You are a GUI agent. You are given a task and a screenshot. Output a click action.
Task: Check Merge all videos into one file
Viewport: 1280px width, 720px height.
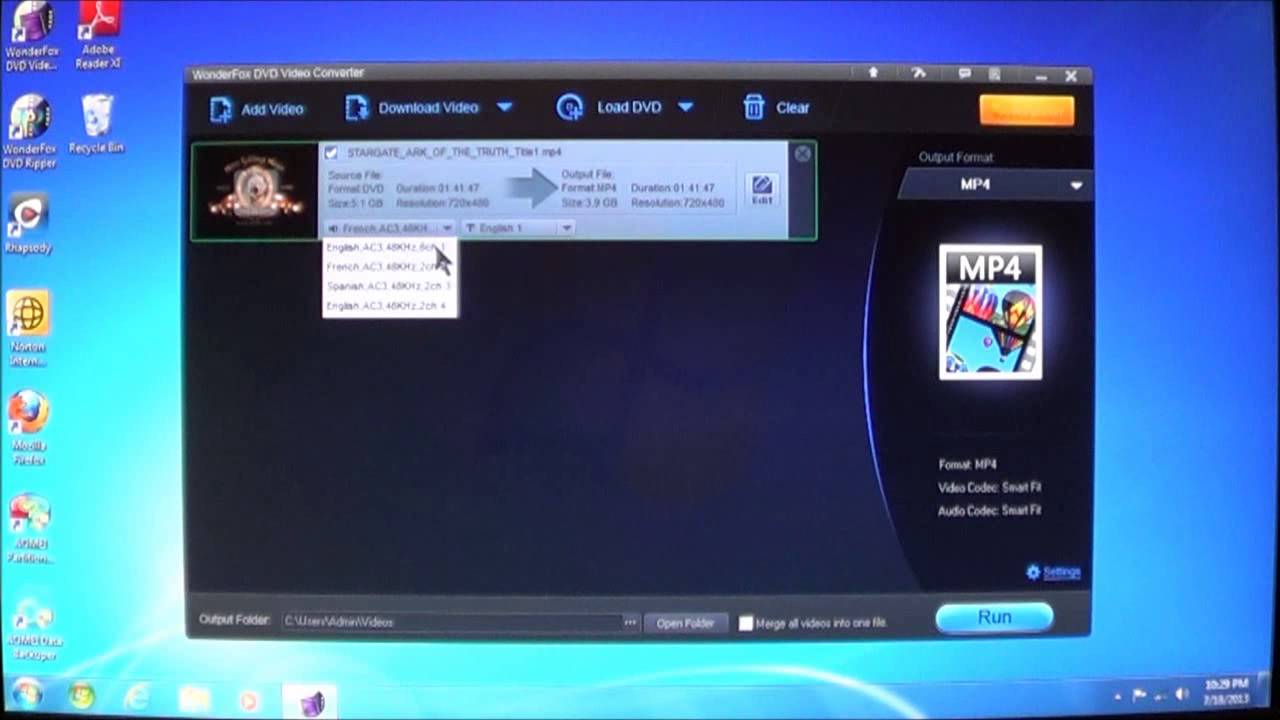745,623
